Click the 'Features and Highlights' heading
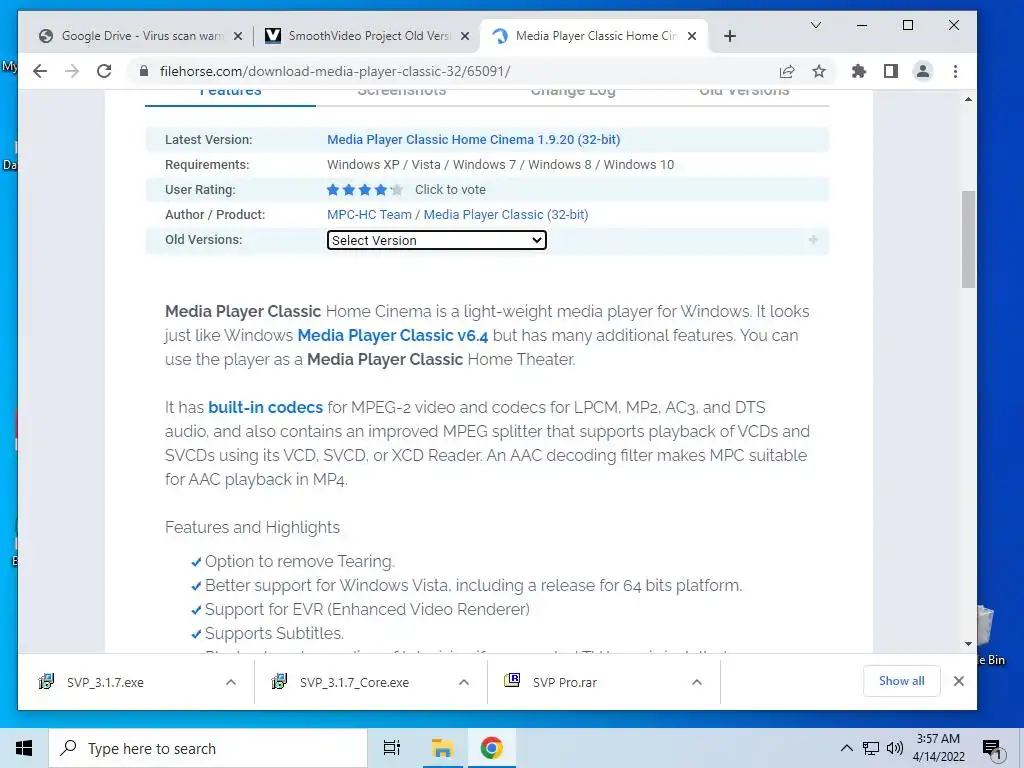This screenshot has width=1024, height=768. point(253,528)
